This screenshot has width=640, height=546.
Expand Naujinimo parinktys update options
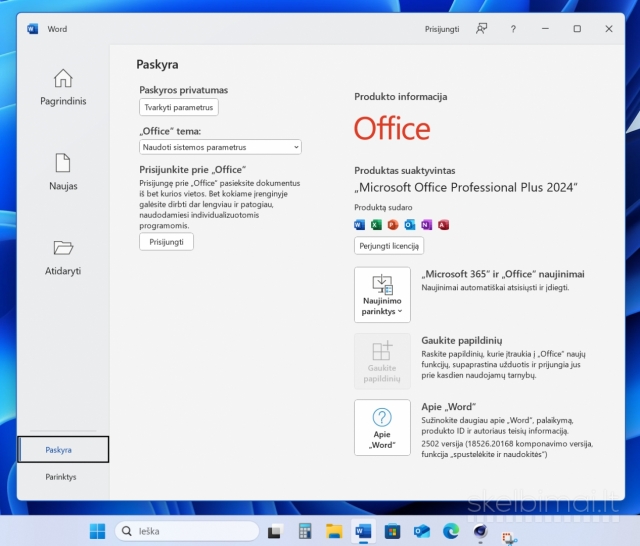(382, 295)
